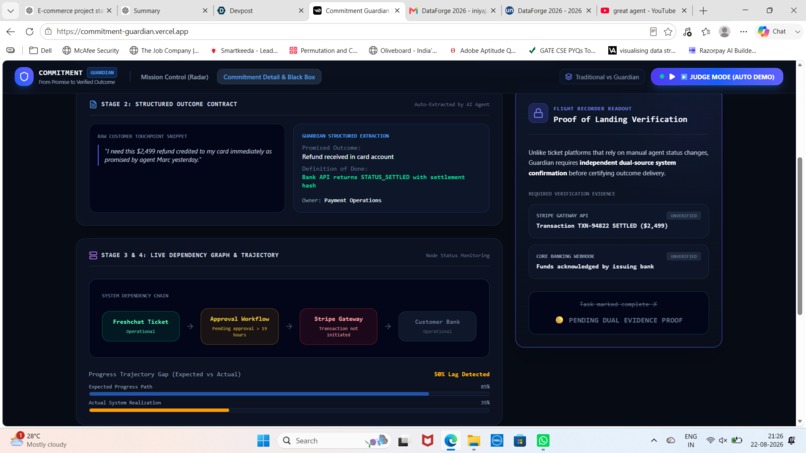Click the Stage 3 & 4 dependency graph icon

click(x=93, y=255)
